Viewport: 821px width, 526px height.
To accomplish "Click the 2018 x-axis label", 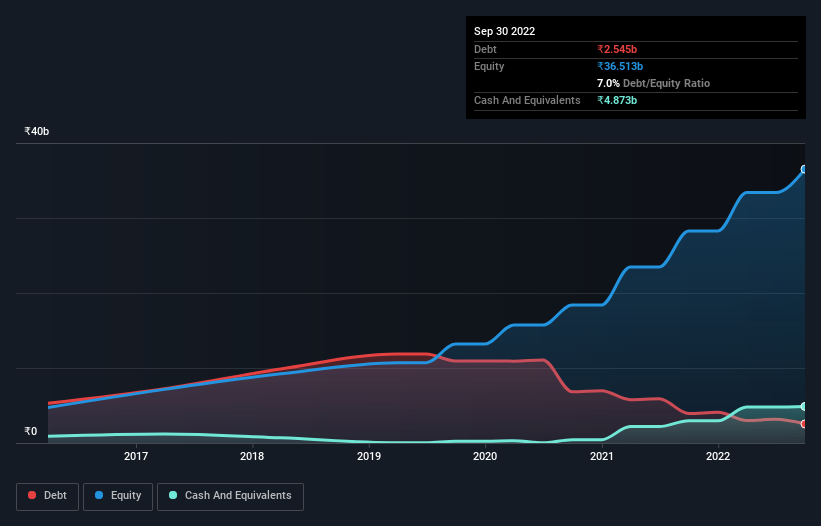I will pyautogui.click(x=252, y=456).
